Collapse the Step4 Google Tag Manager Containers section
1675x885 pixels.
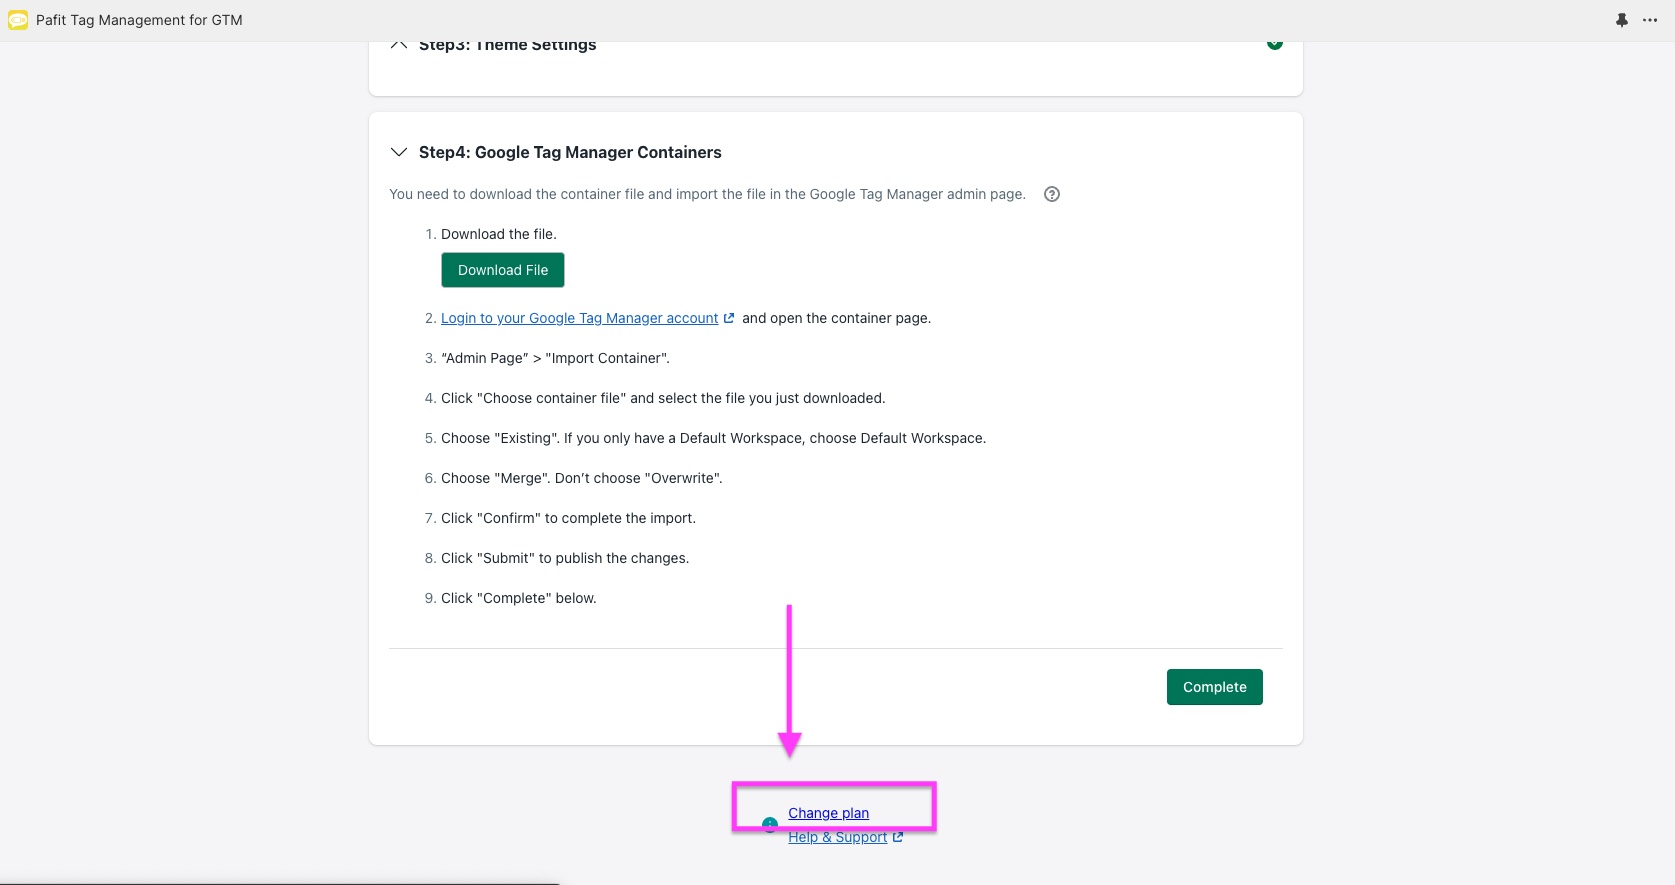coord(399,152)
